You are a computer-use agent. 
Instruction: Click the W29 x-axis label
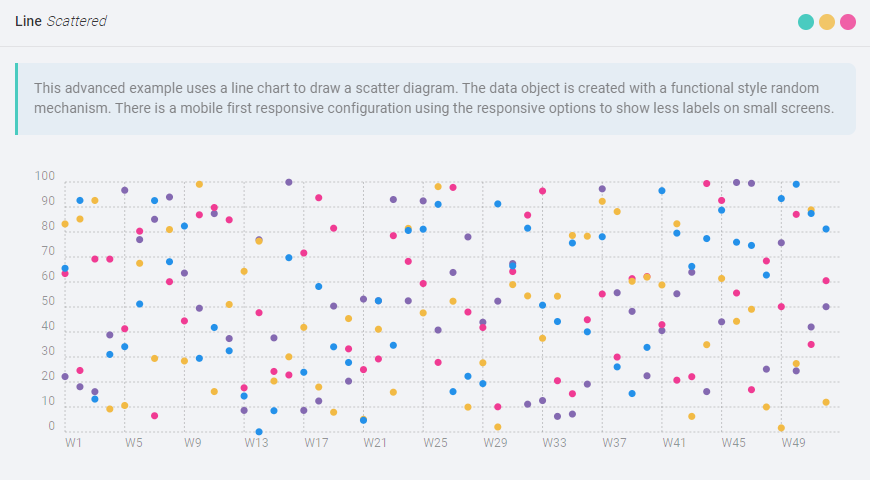click(x=495, y=442)
